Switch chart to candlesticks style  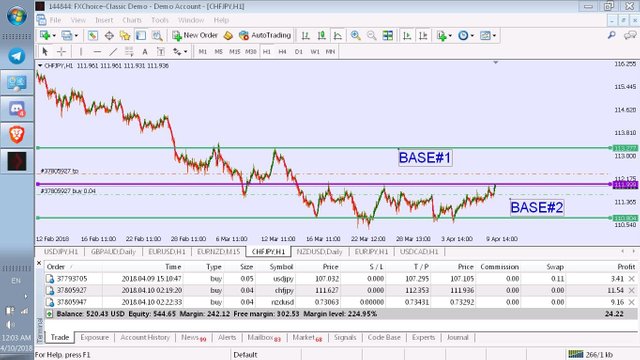322,36
